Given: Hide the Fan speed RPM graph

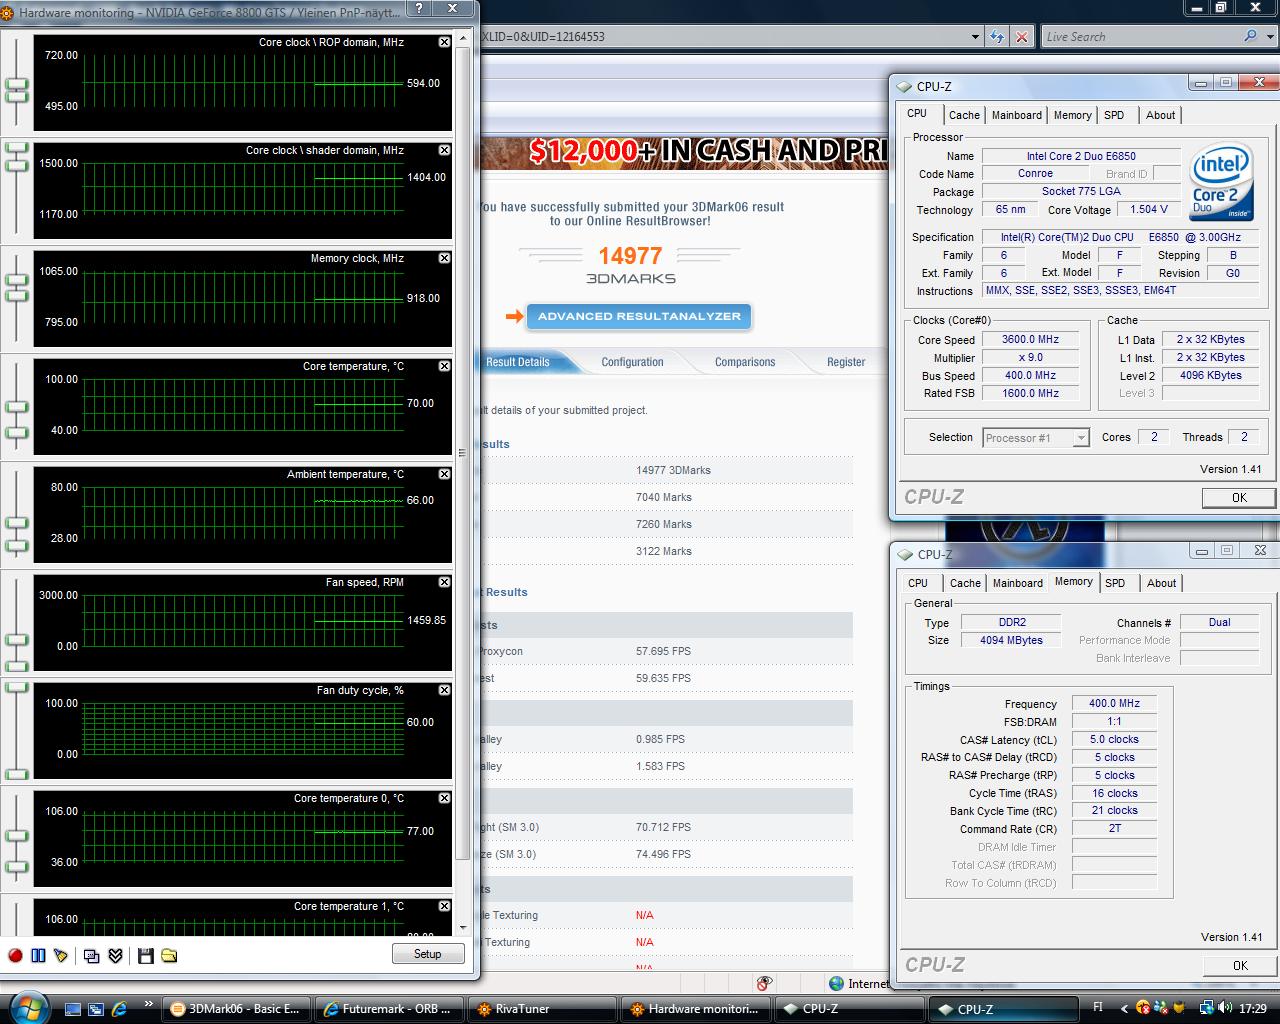Looking at the screenshot, I should (x=444, y=582).
